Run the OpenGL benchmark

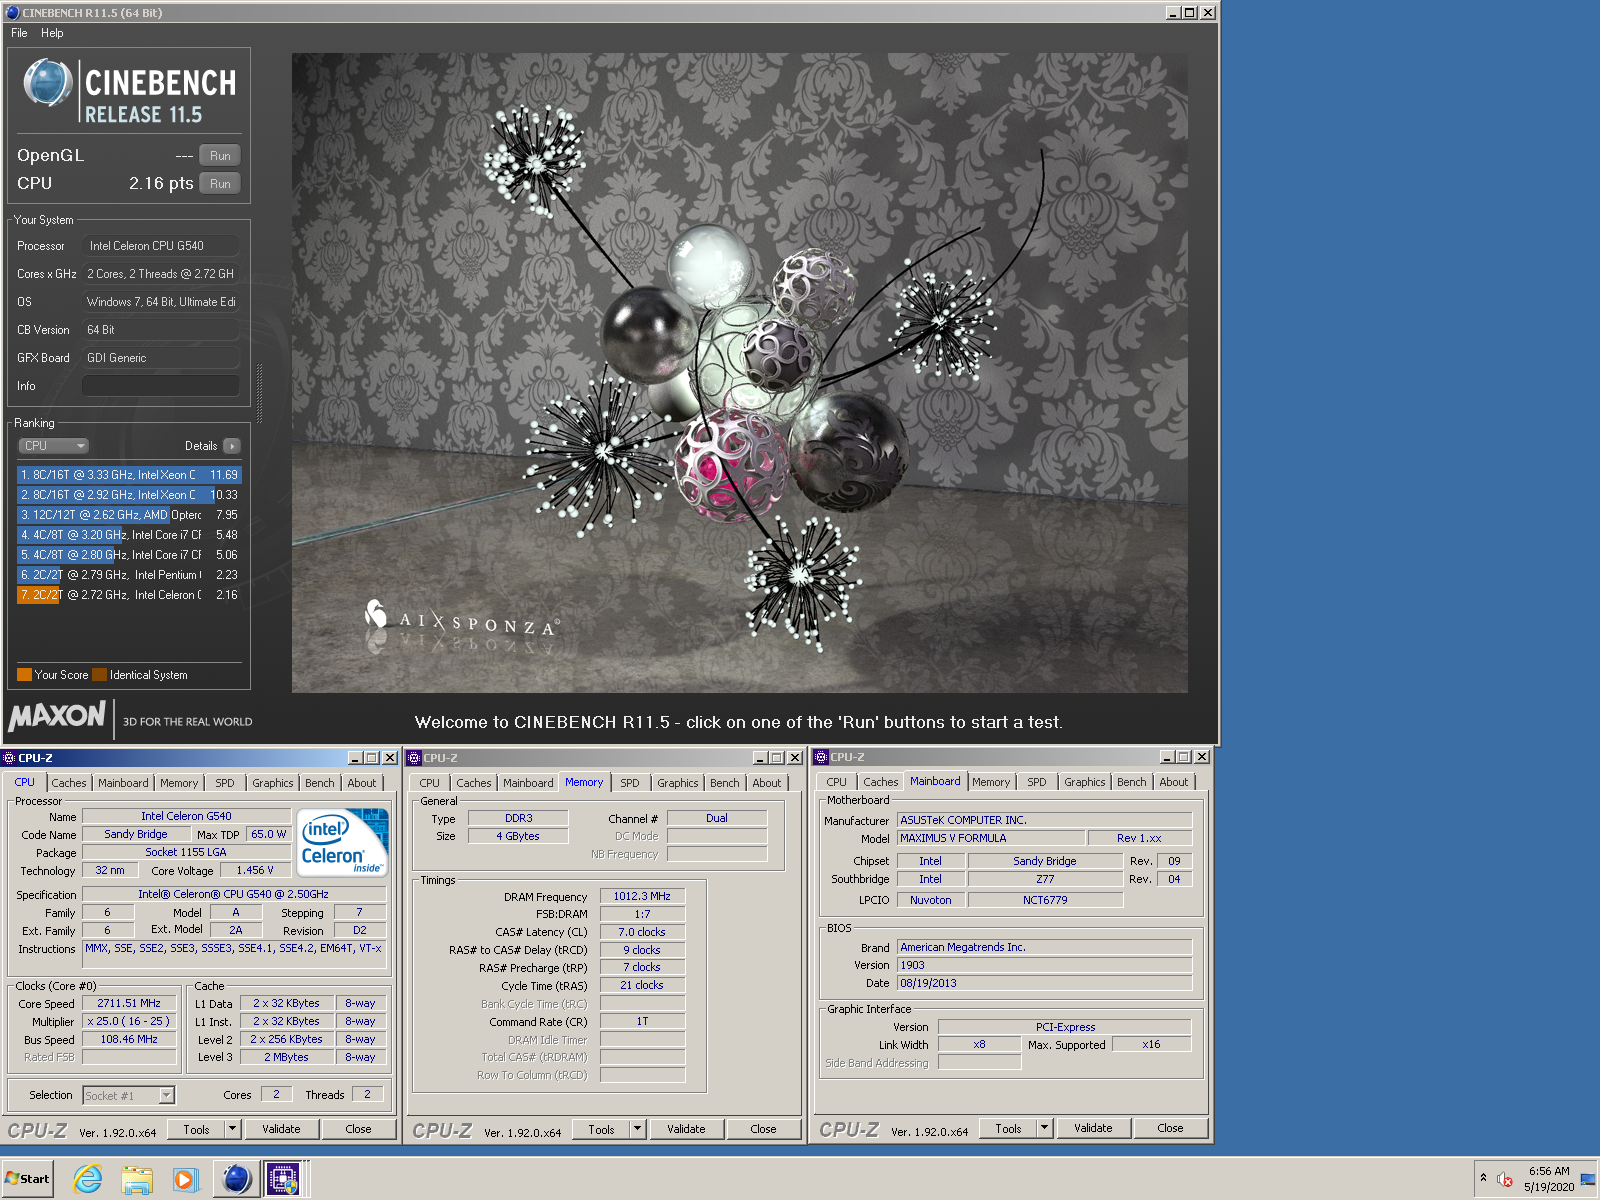click(220, 156)
